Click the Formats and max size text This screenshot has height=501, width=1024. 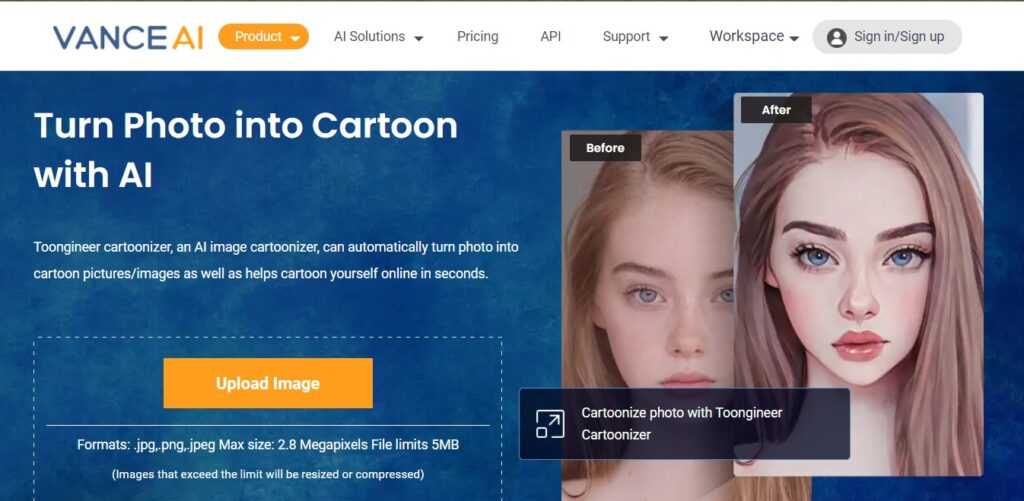[x=268, y=445]
